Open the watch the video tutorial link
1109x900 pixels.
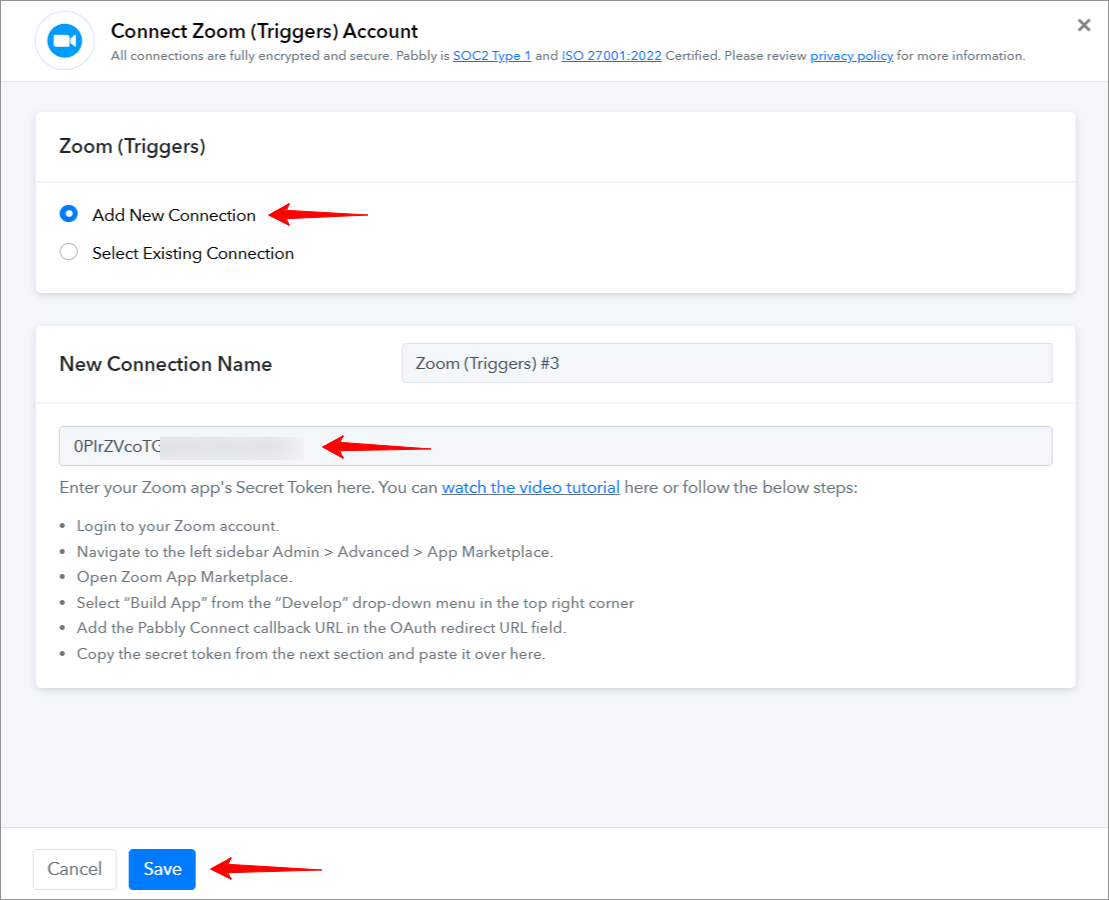[530, 488]
